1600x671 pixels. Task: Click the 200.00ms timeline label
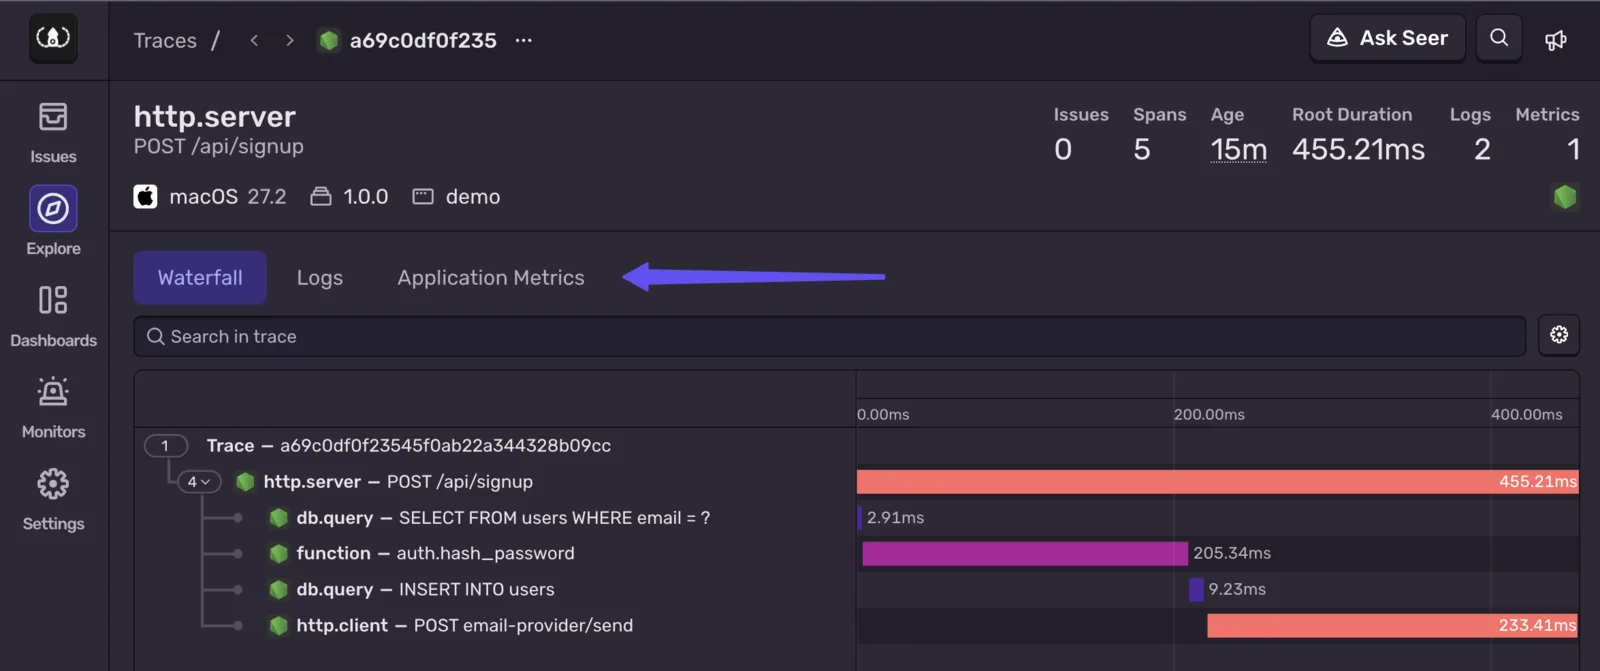pos(1209,414)
